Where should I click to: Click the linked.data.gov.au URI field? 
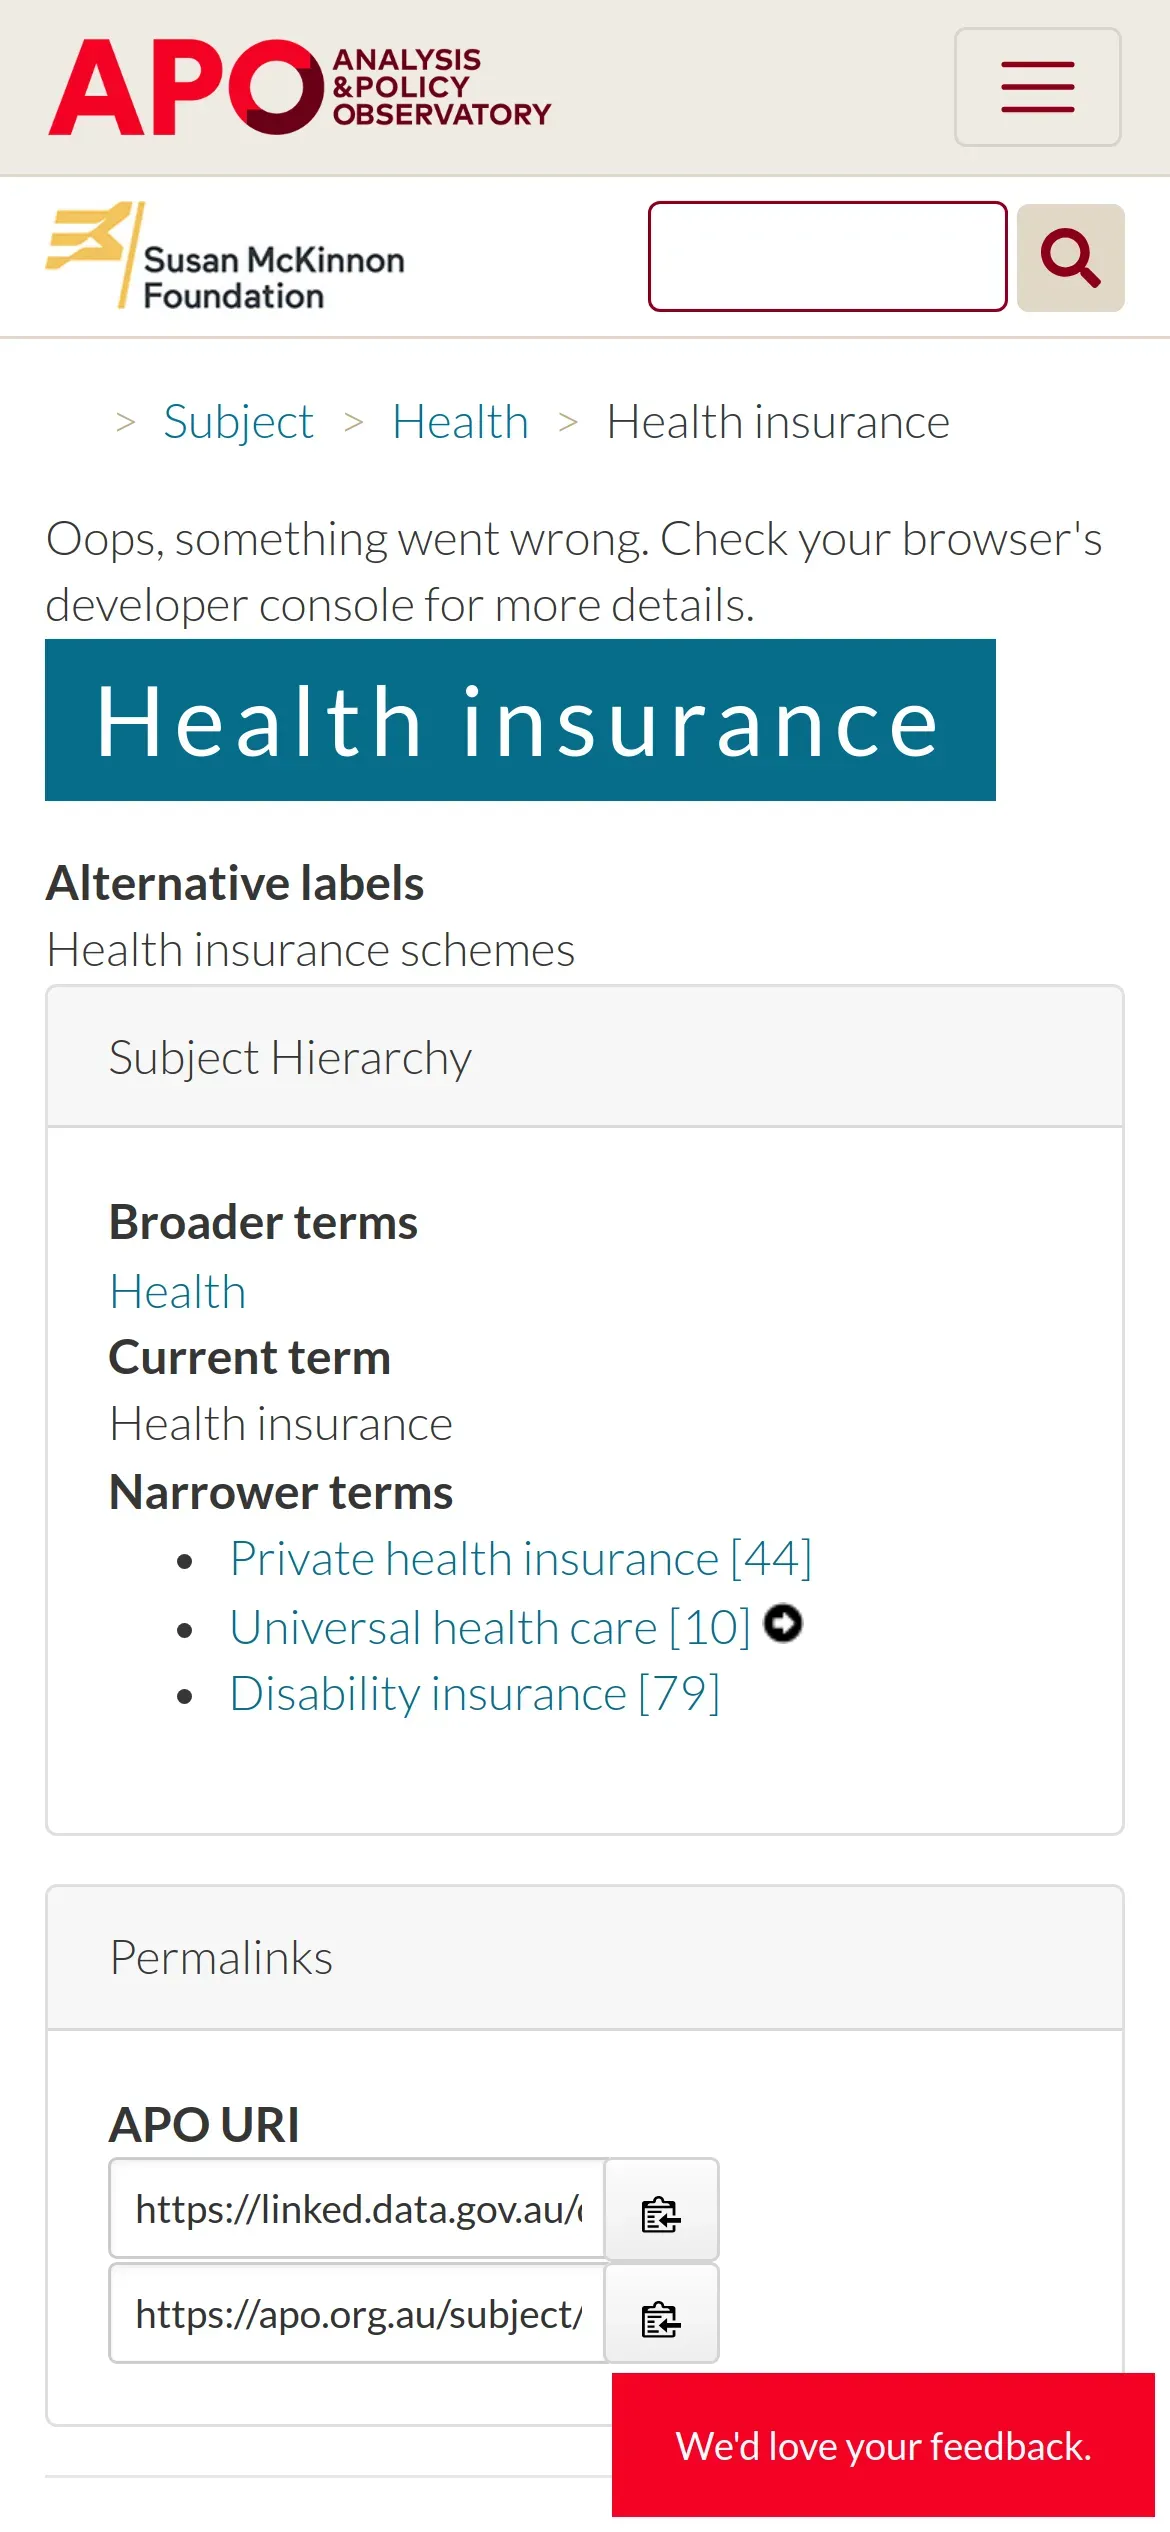coord(357,2210)
